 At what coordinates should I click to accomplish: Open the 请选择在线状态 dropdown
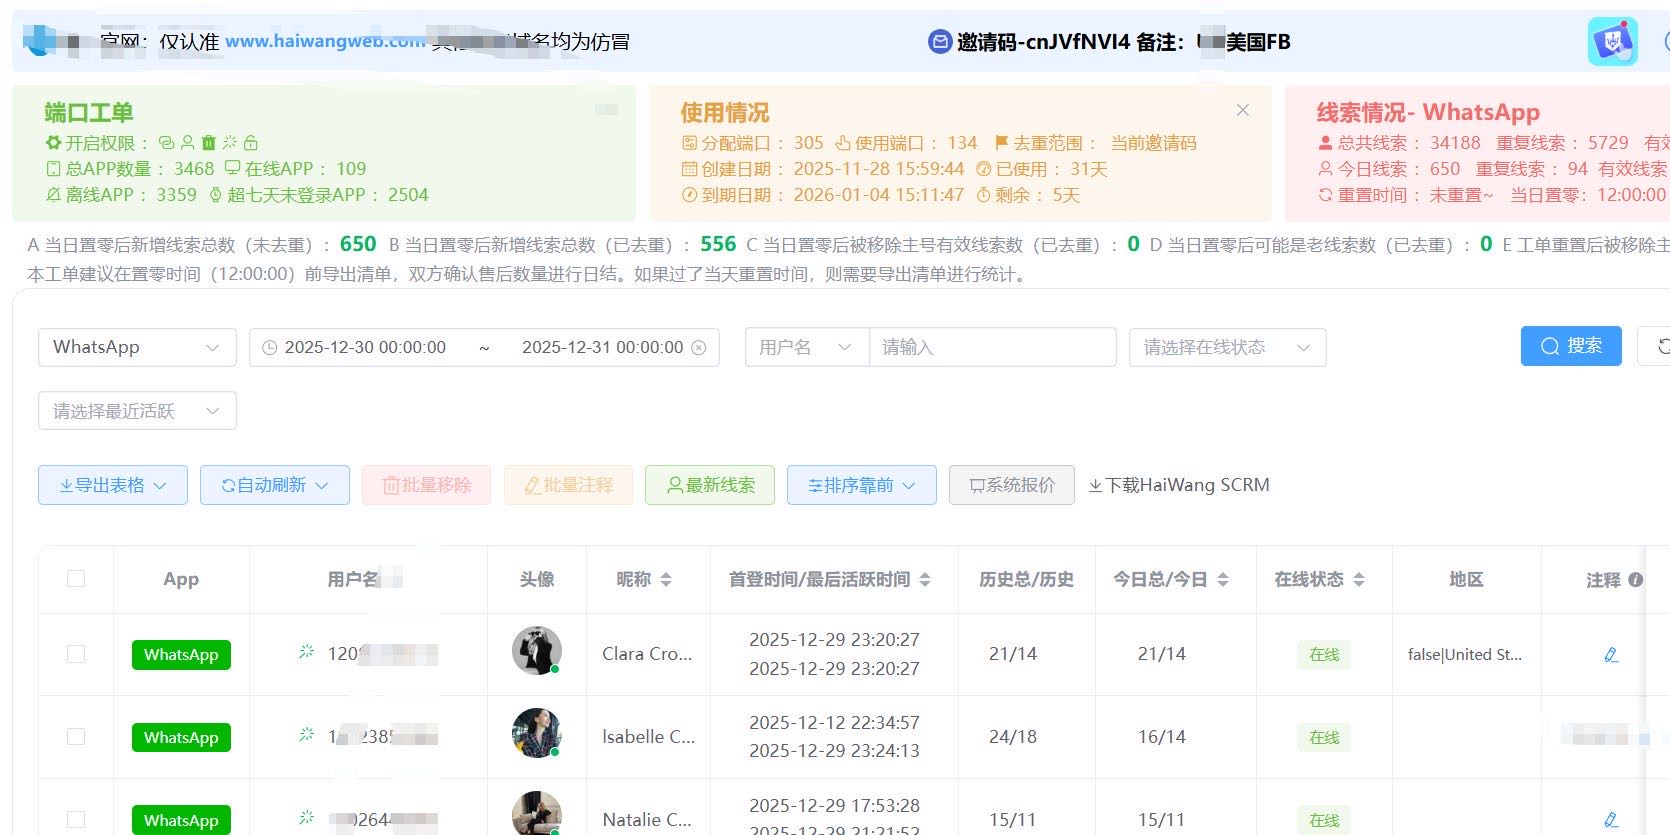tap(1228, 347)
